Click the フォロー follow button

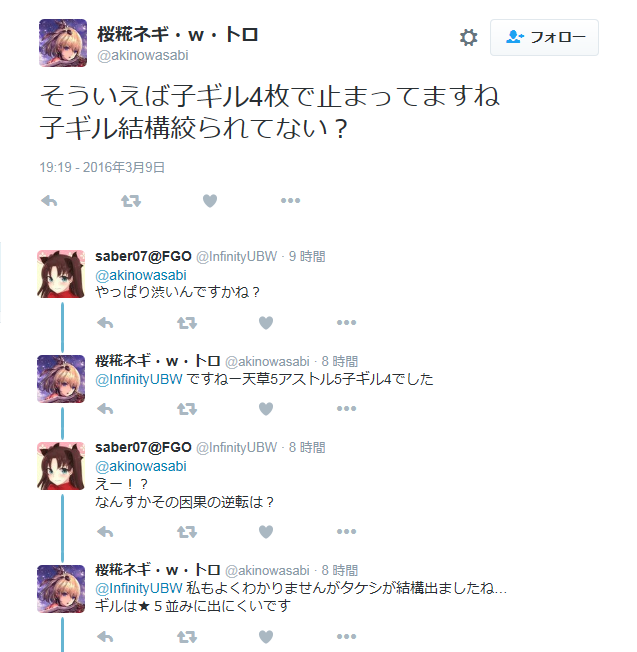(544, 37)
